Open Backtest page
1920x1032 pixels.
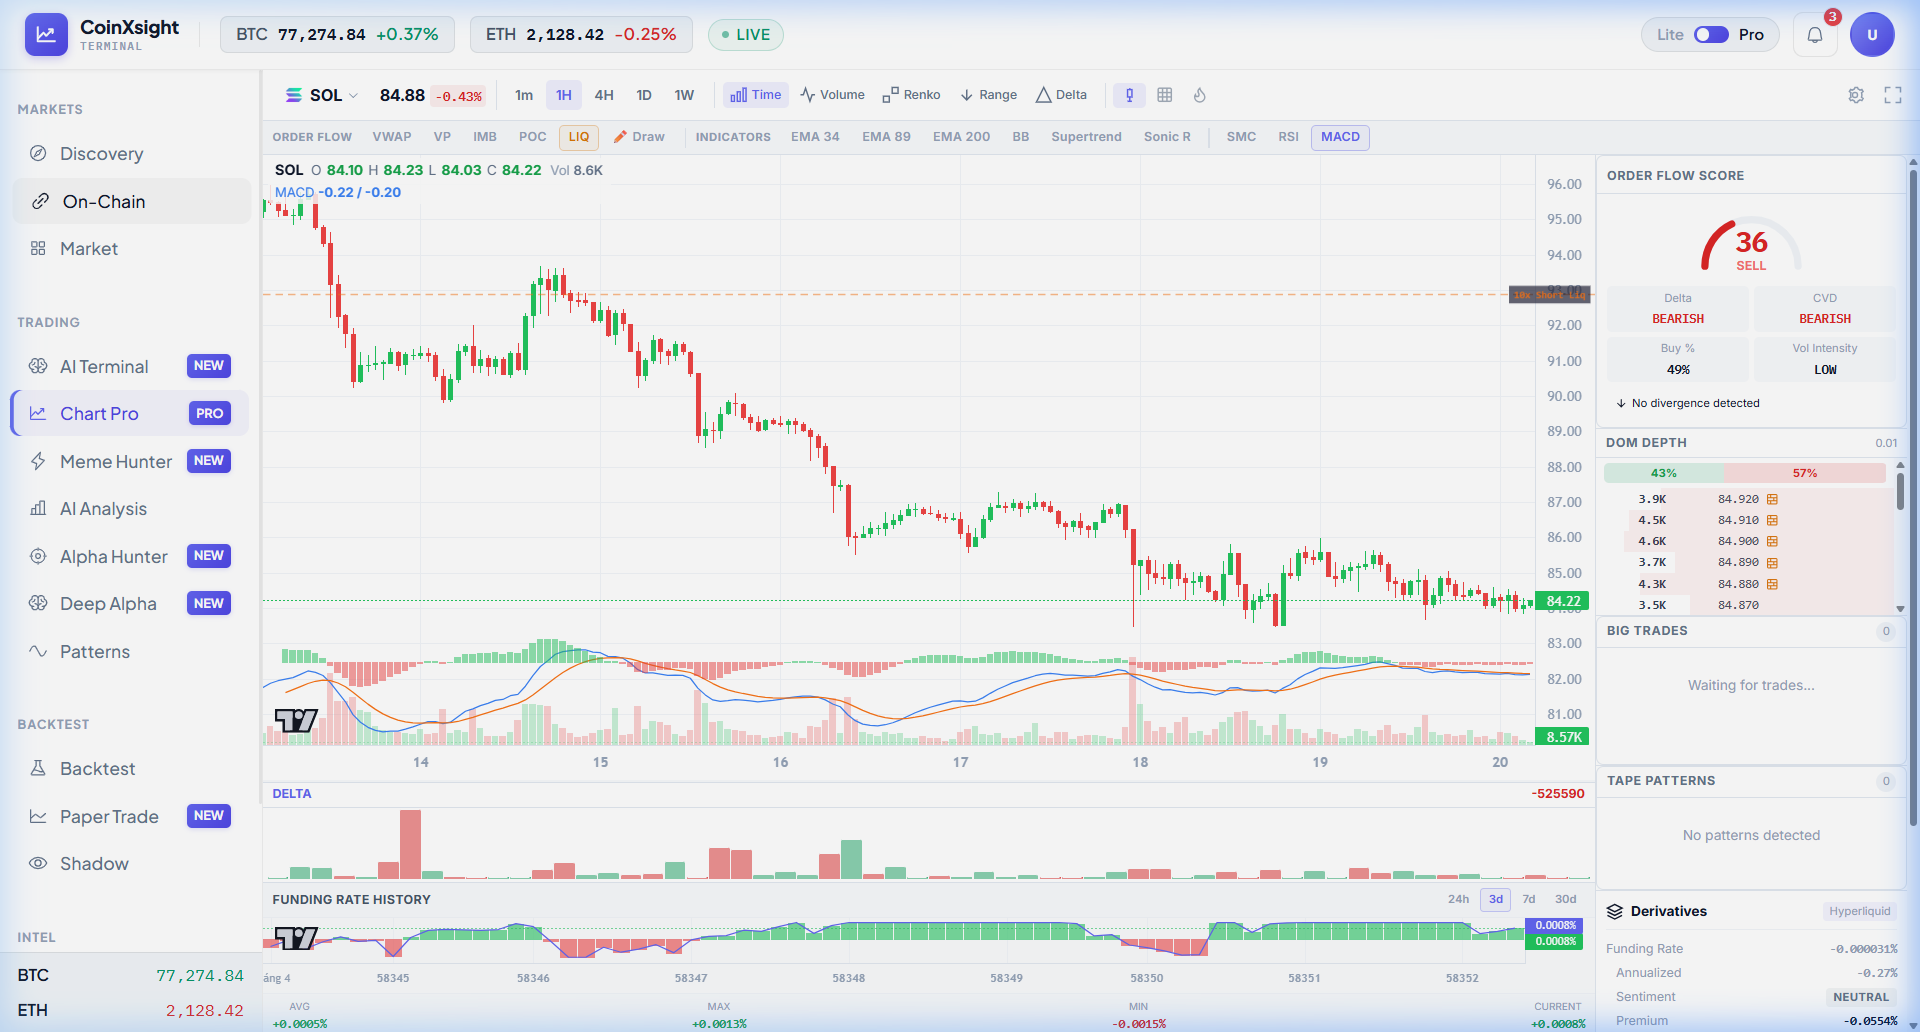[131, 769]
